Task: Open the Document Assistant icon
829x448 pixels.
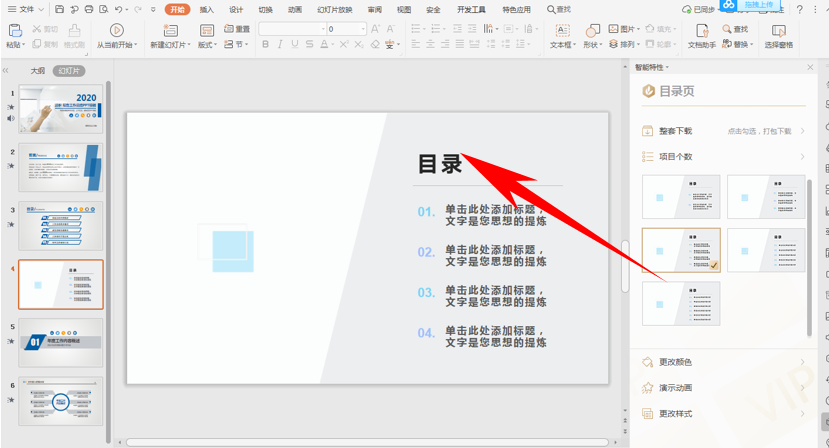Action: click(x=702, y=31)
